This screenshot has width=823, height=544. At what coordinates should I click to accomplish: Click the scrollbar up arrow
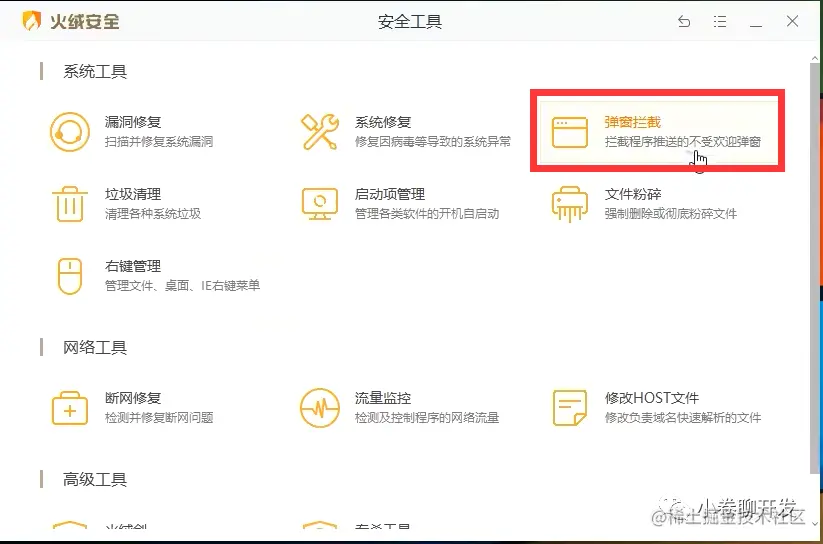[x=815, y=58]
